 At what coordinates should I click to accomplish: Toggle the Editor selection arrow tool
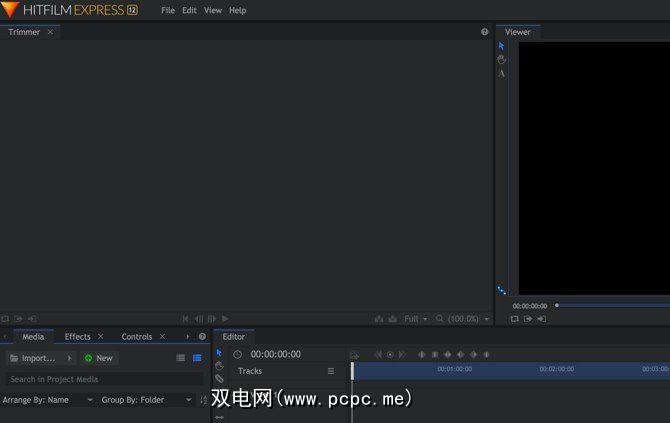220,353
